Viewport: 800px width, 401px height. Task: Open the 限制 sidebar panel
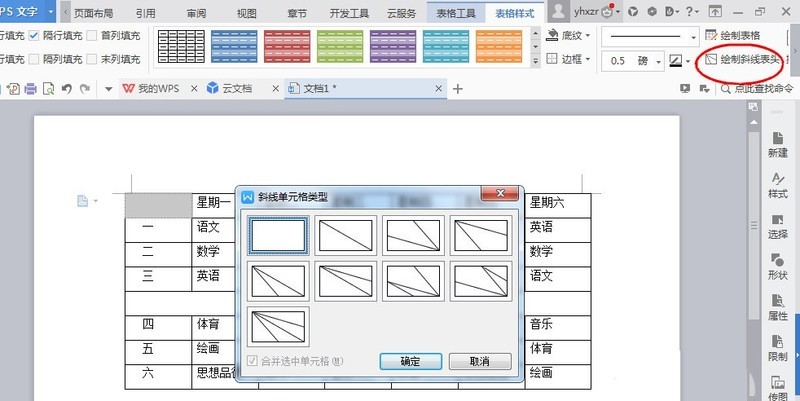(778, 348)
